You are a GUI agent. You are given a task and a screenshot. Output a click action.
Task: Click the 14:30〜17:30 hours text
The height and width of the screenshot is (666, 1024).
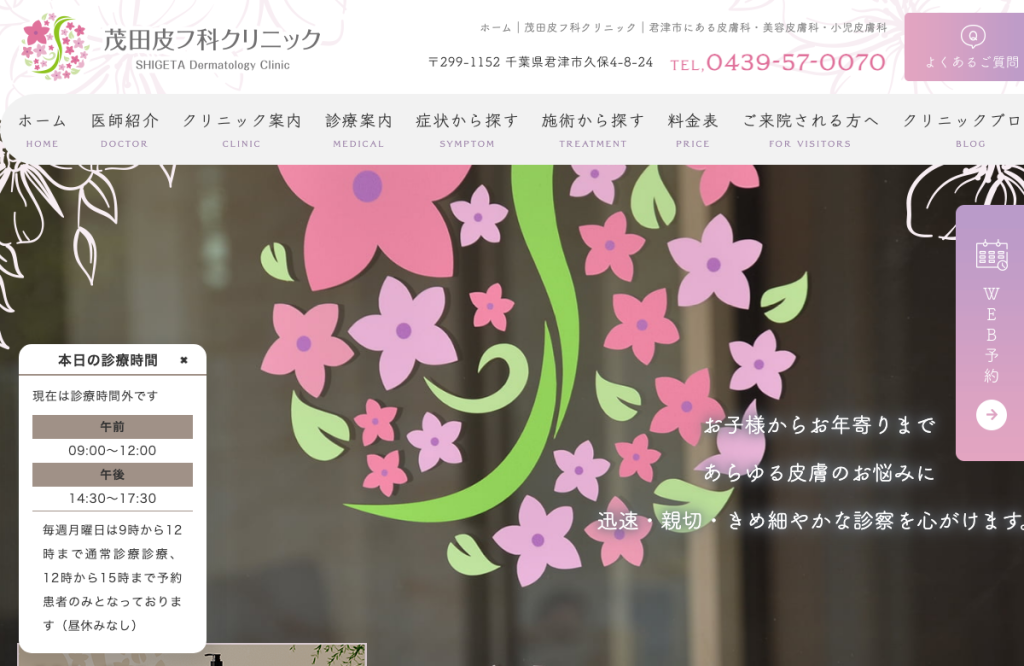tap(112, 498)
